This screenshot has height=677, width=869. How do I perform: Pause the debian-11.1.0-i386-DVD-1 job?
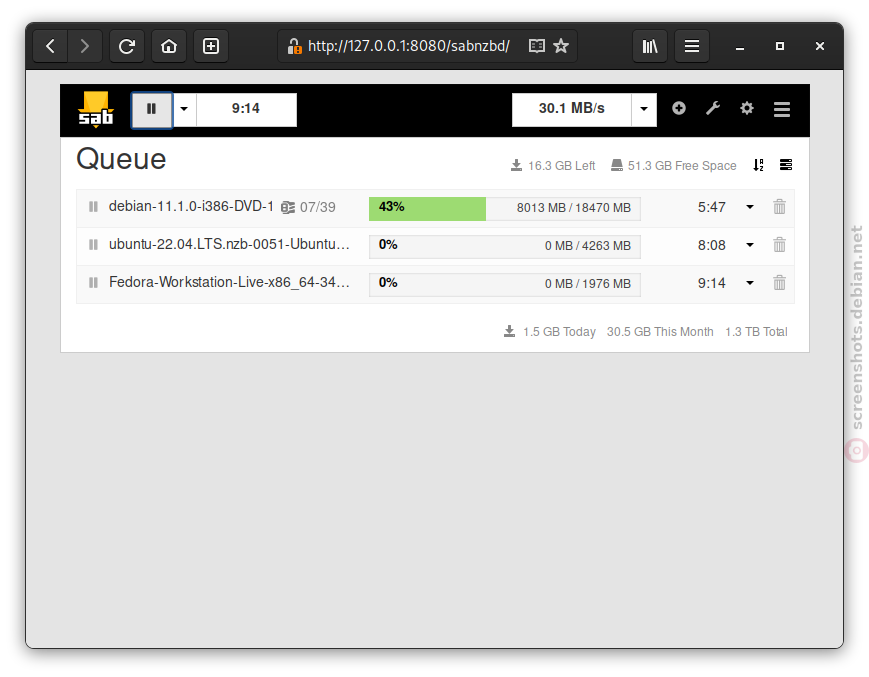point(93,207)
